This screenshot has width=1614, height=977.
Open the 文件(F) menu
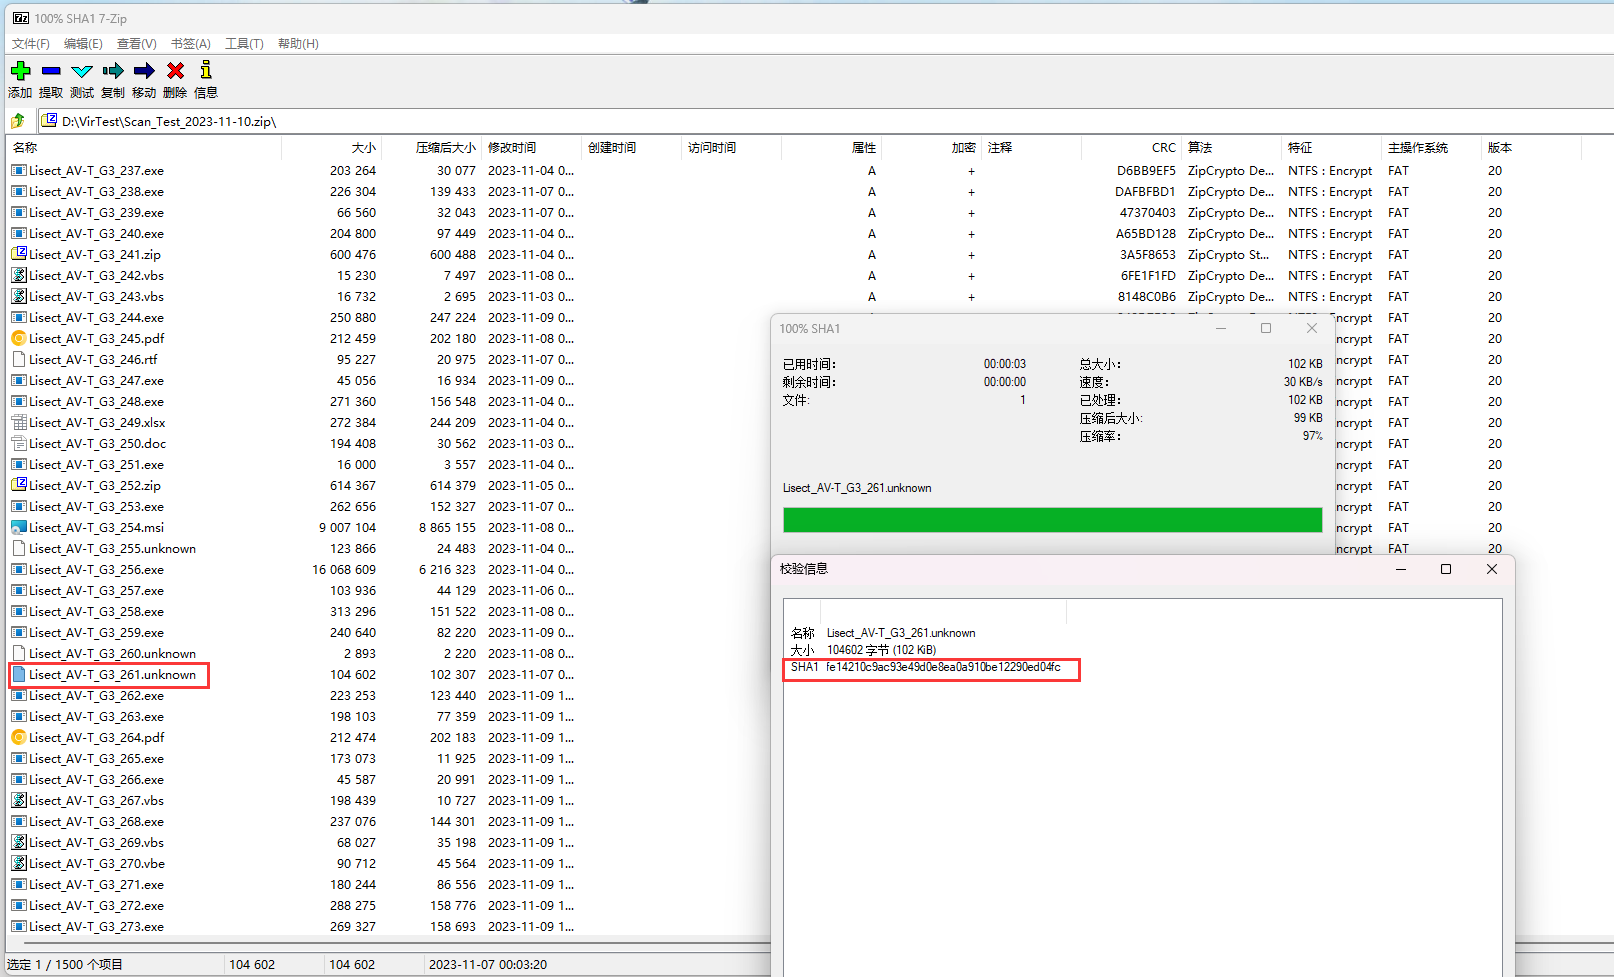click(31, 44)
